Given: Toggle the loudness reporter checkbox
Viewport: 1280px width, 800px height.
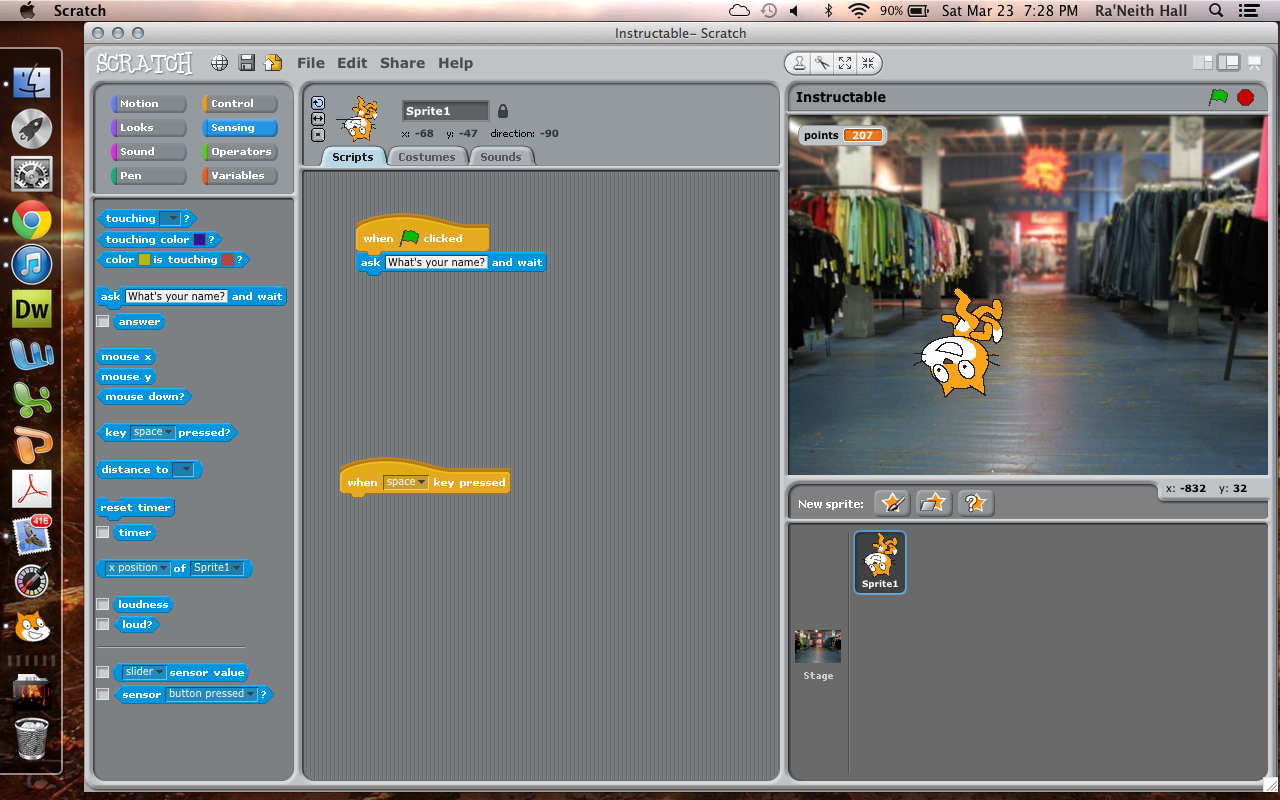Looking at the screenshot, I should (102, 605).
